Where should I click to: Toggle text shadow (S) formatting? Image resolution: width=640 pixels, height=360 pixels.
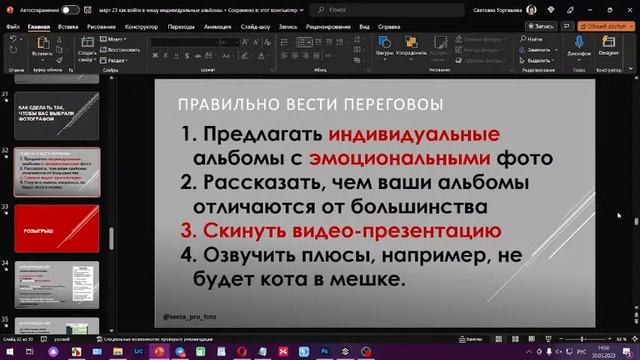(187, 56)
